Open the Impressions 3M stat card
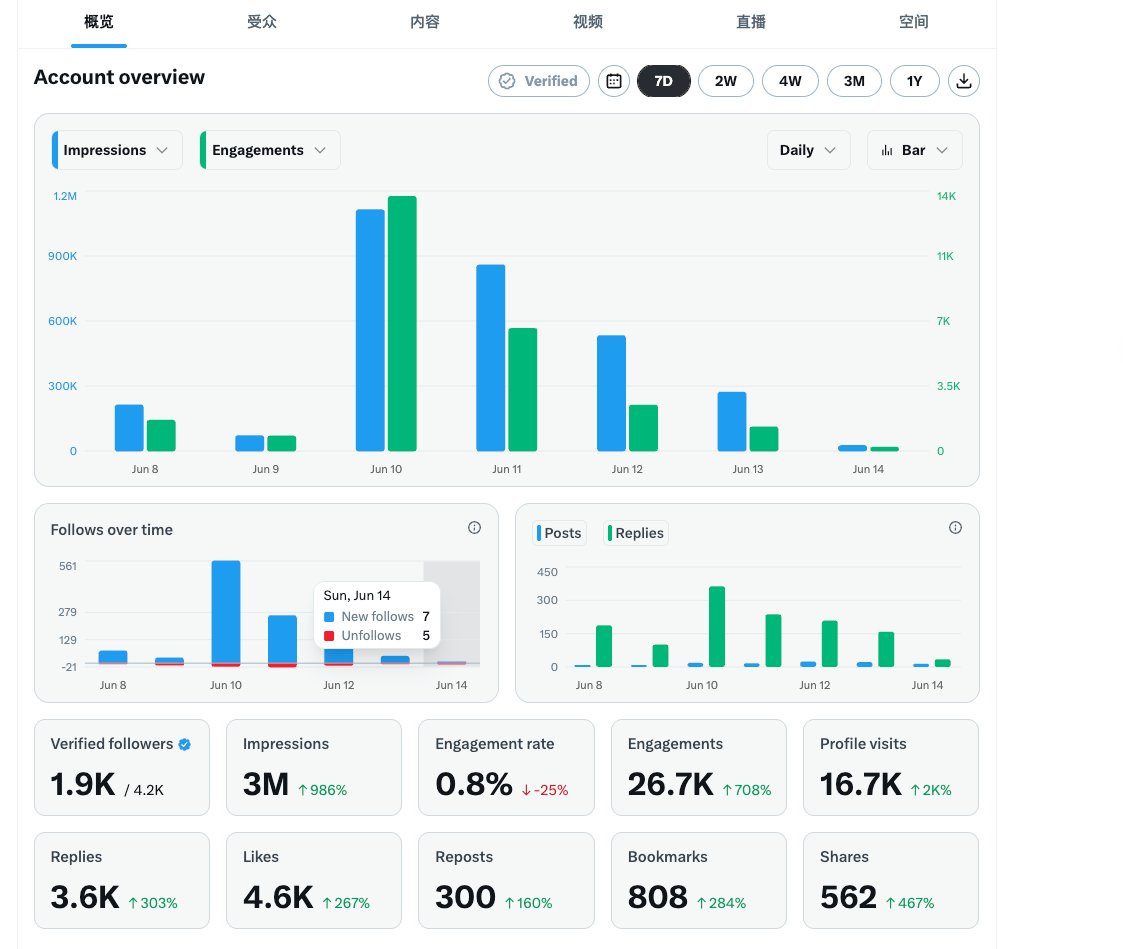The width and height of the screenshot is (1123, 949). coord(314,767)
